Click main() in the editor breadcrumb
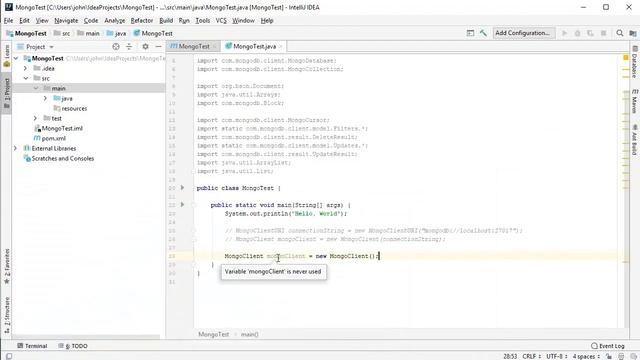640x360 pixels. coord(249,334)
